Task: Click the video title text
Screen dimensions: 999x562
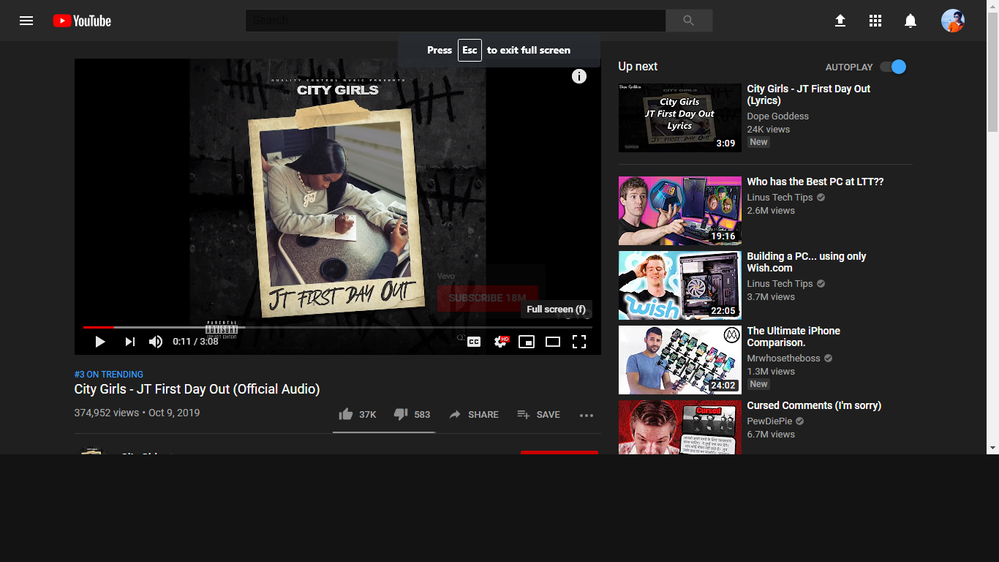Action: pos(197,389)
